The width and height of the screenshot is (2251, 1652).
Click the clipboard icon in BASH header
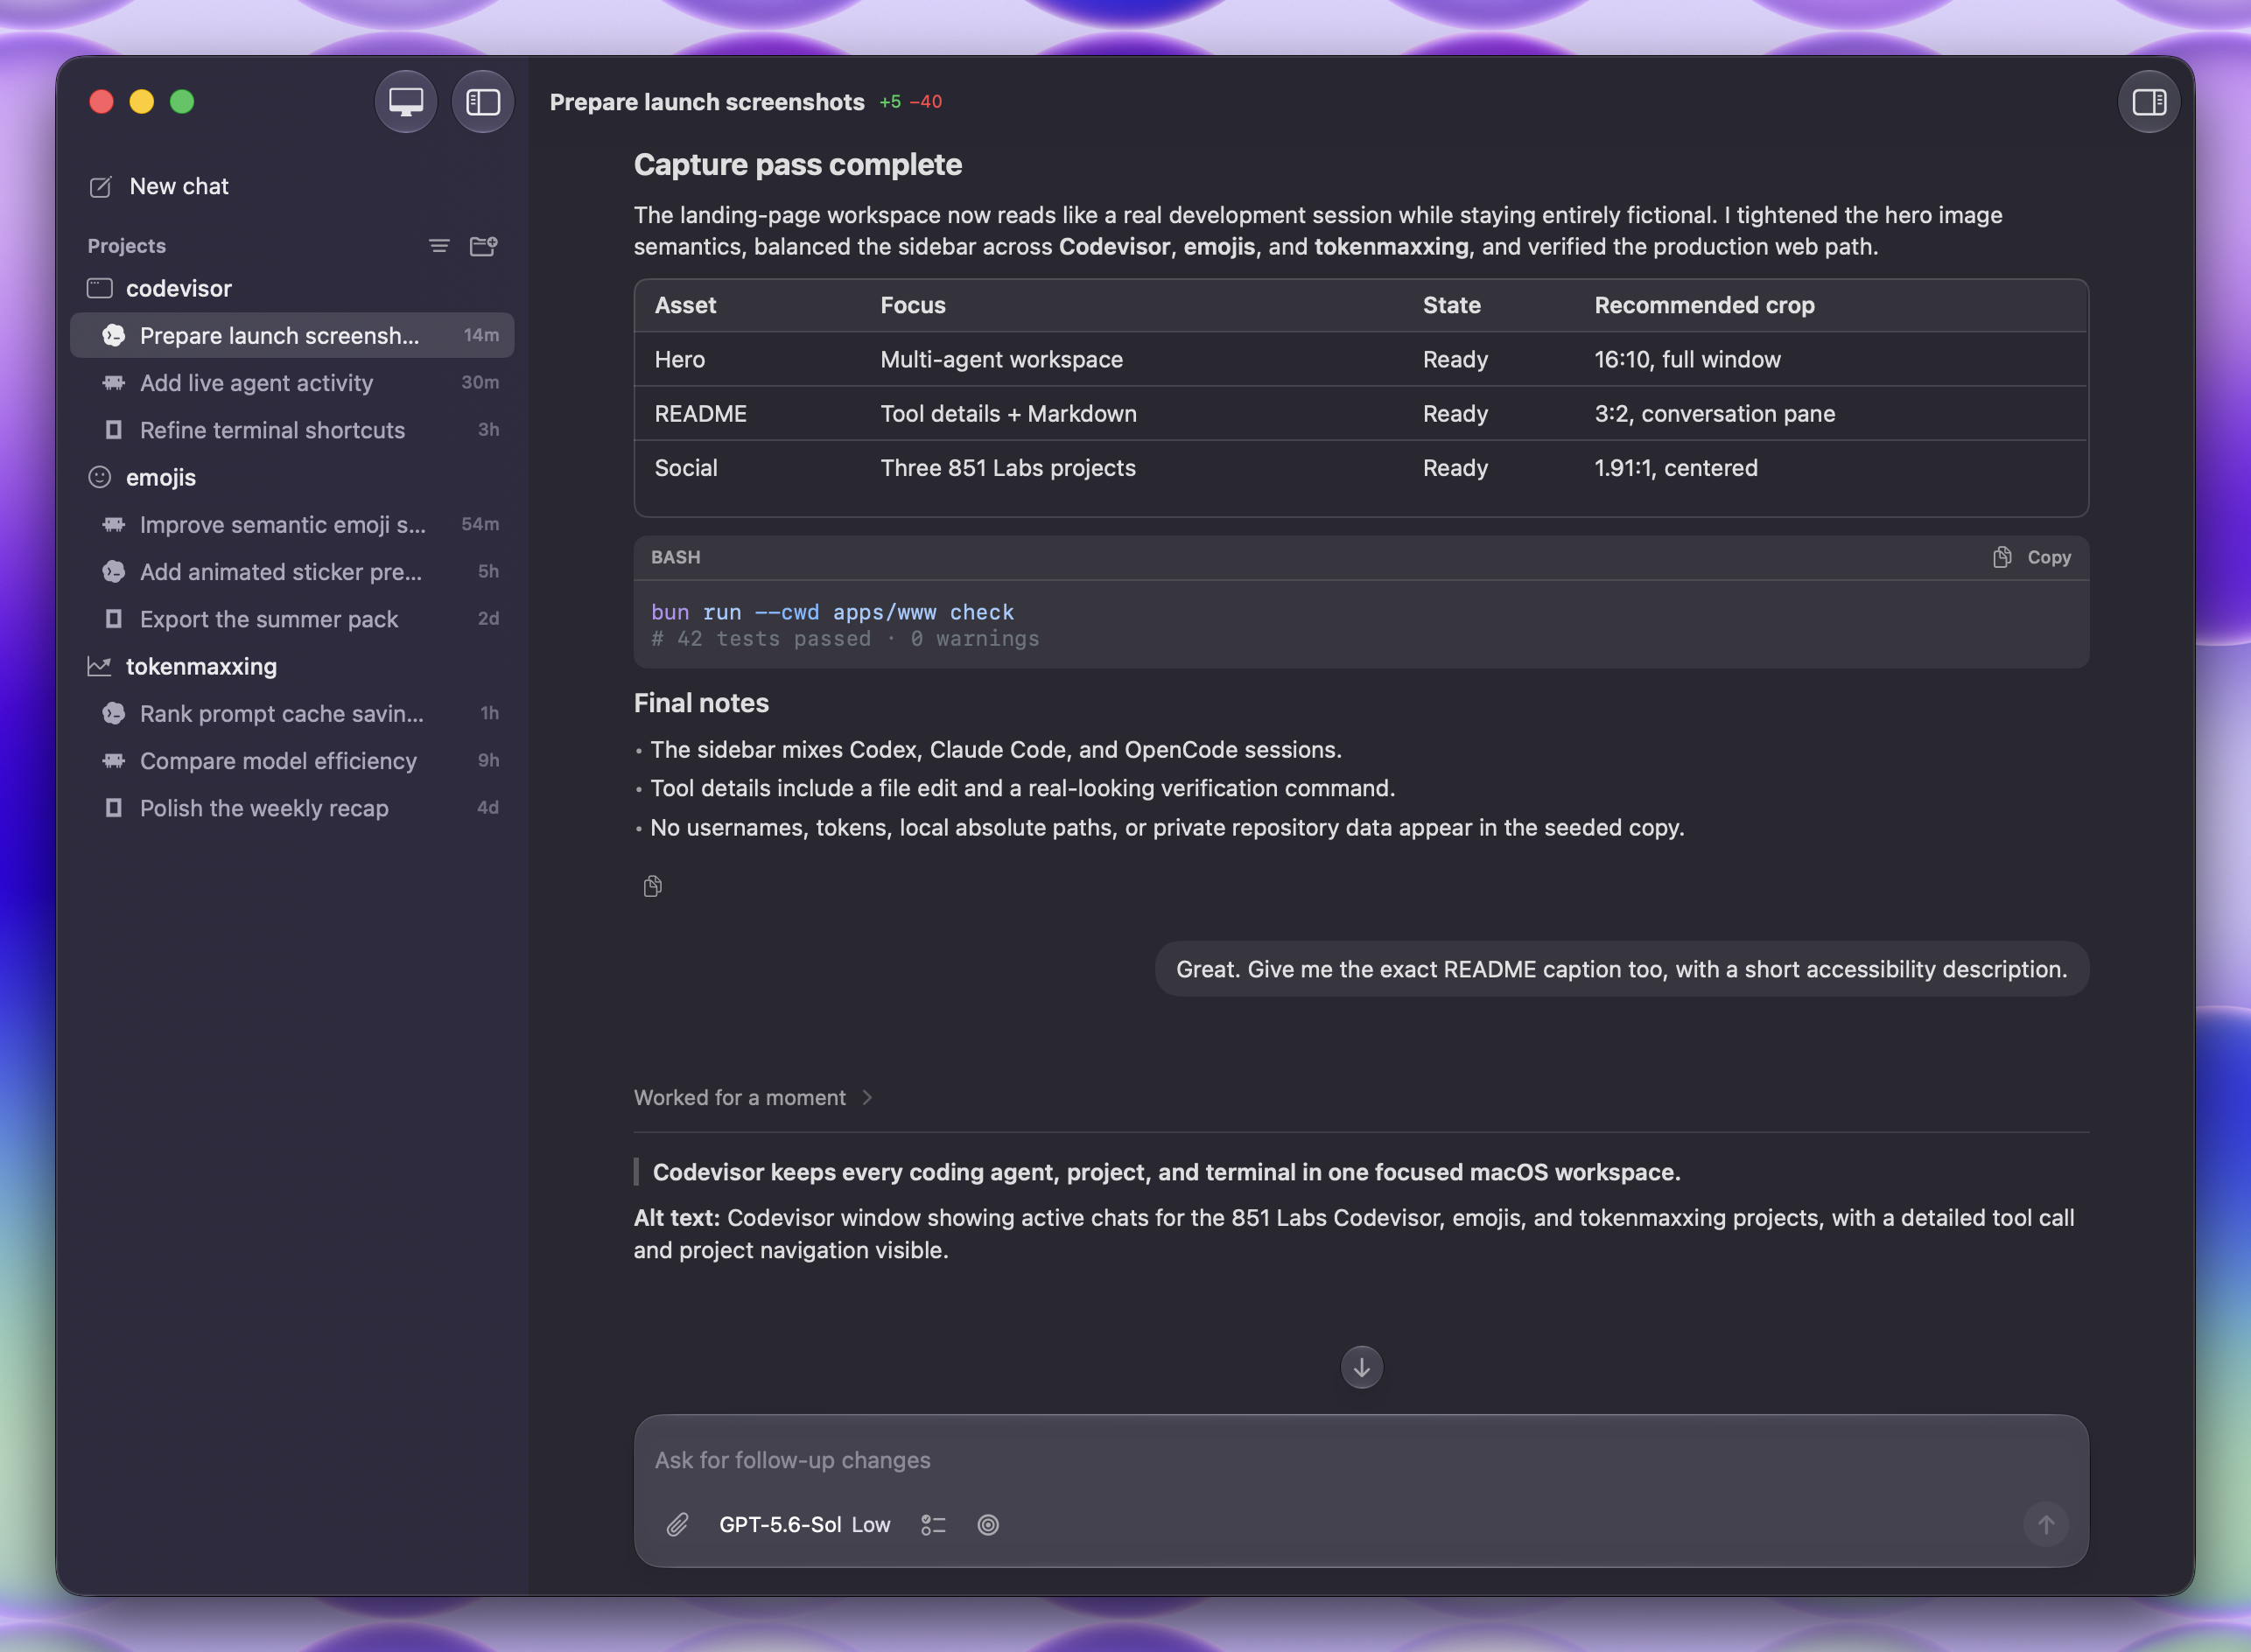pos(2002,558)
